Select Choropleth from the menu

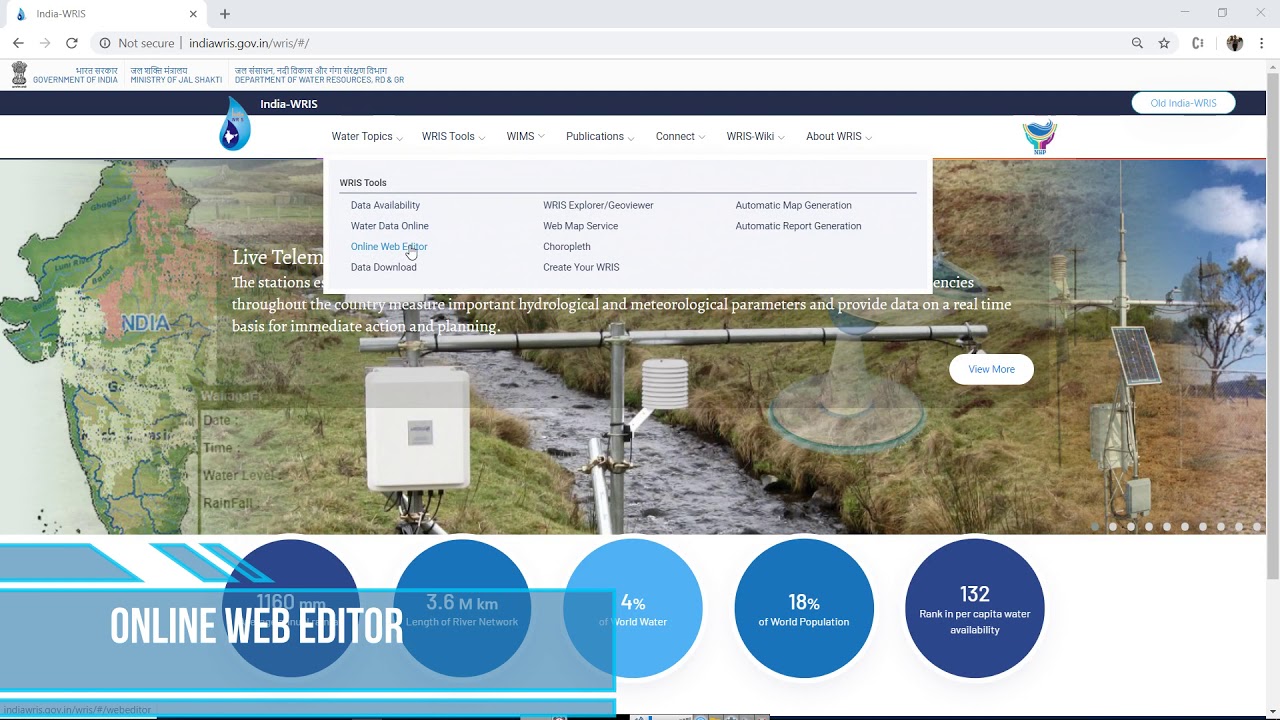pos(566,247)
